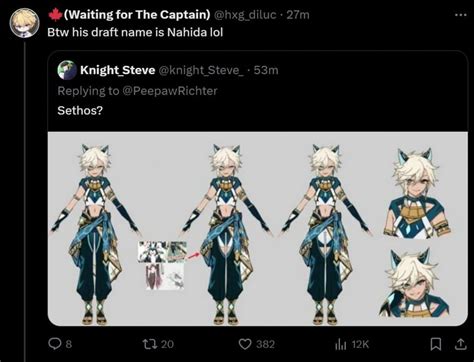The width and height of the screenshot is (474, 362).
Task: Follow the @PeepawRichter mention link
Action: coord(170,91)
